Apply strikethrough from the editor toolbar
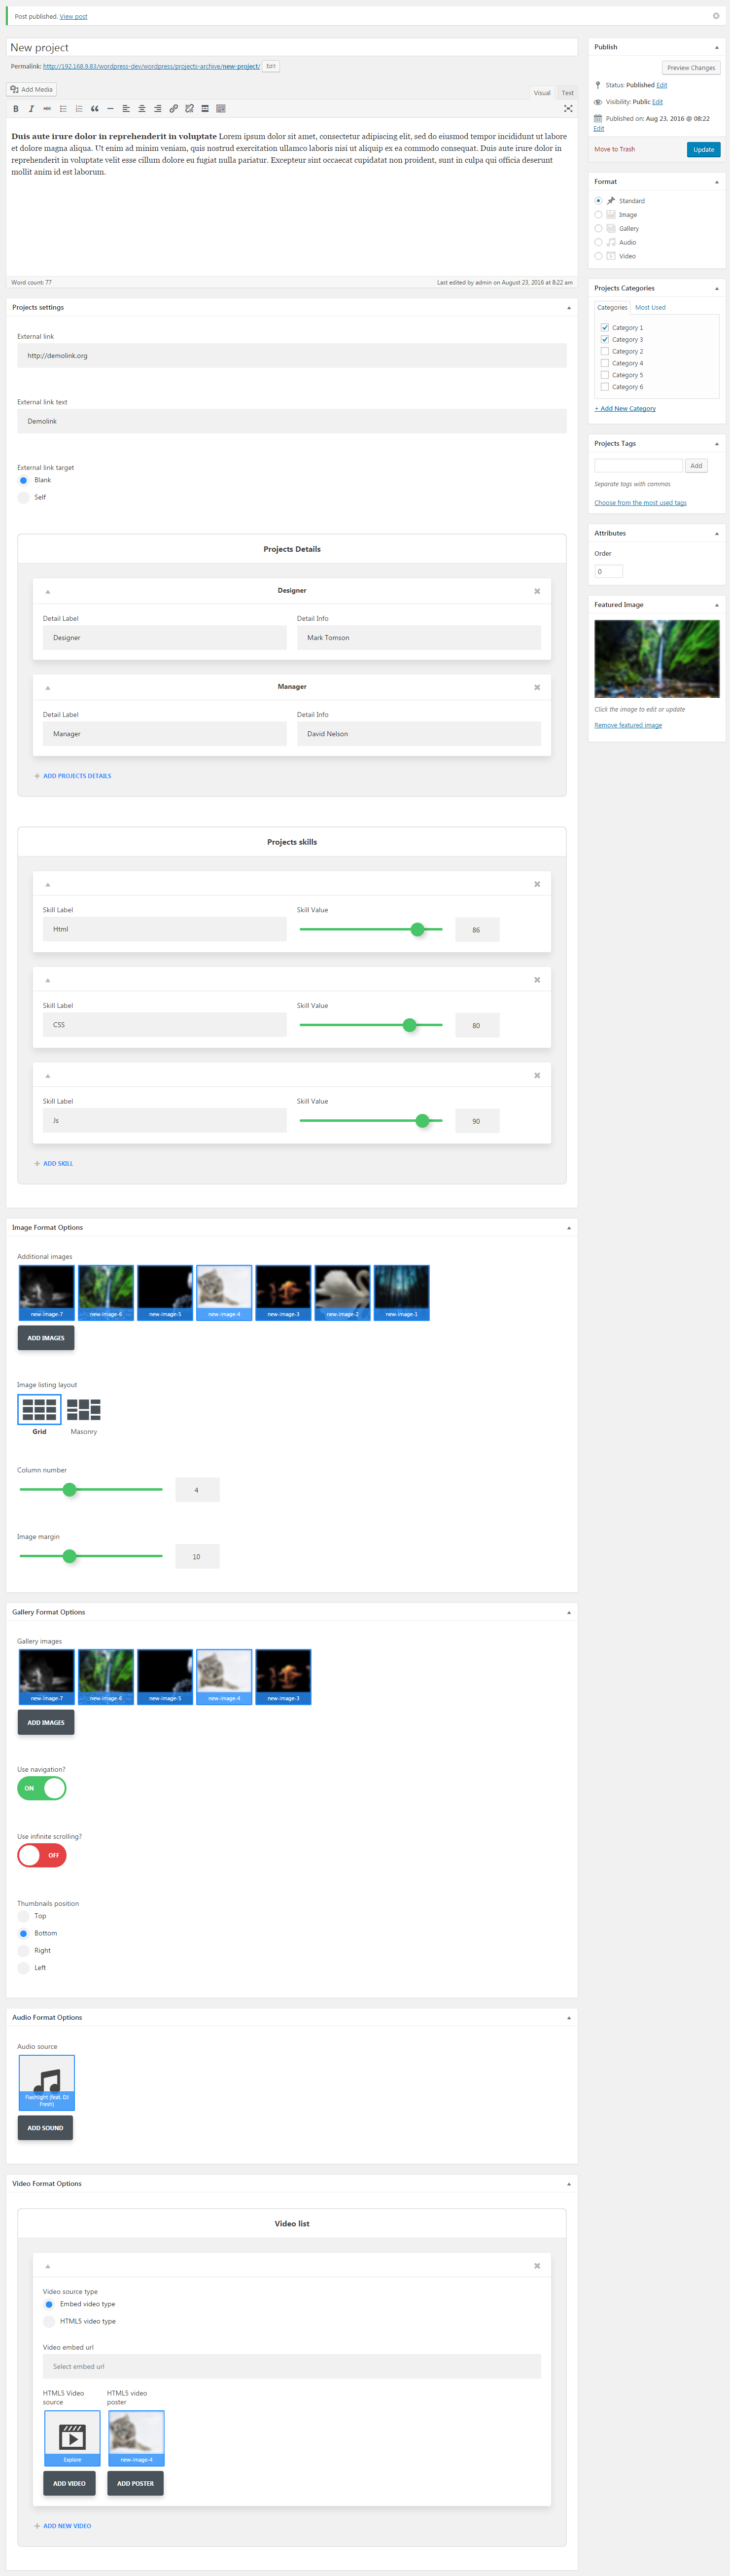730x2576 pixels. pyautogui.click(x=47, y=109)
